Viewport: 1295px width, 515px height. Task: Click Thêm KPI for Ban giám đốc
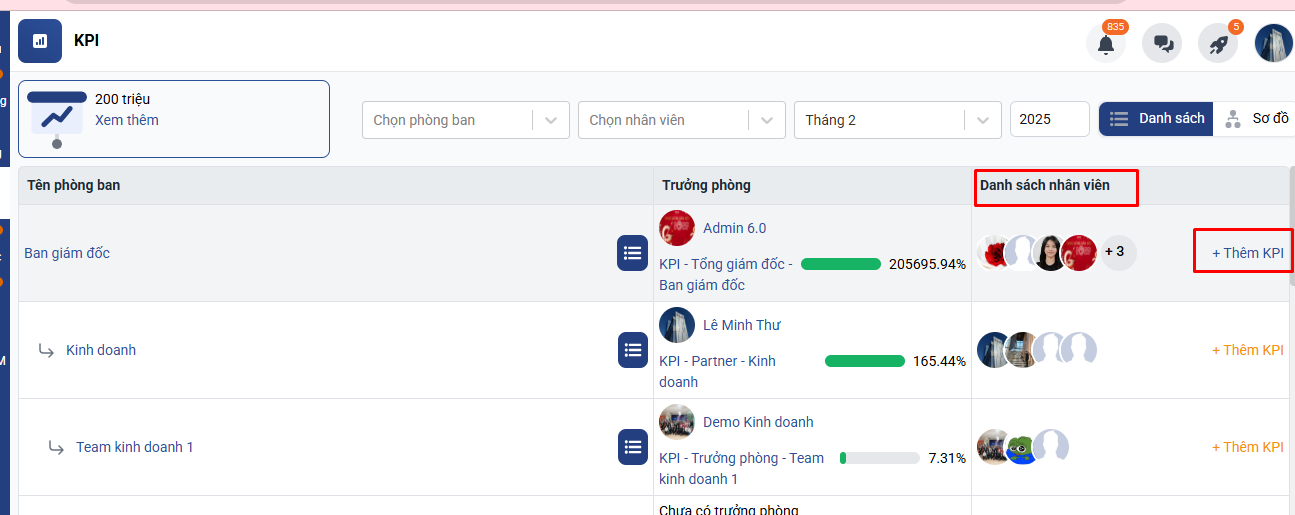point(1247,253)
